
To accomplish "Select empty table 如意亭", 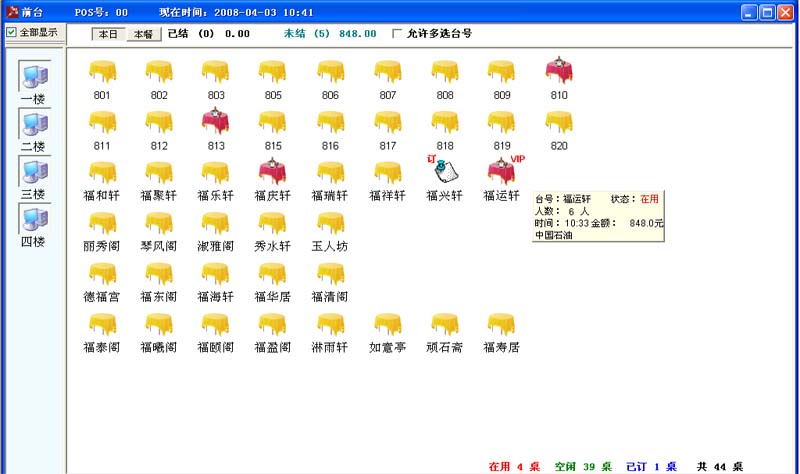I will click(387, 325).
